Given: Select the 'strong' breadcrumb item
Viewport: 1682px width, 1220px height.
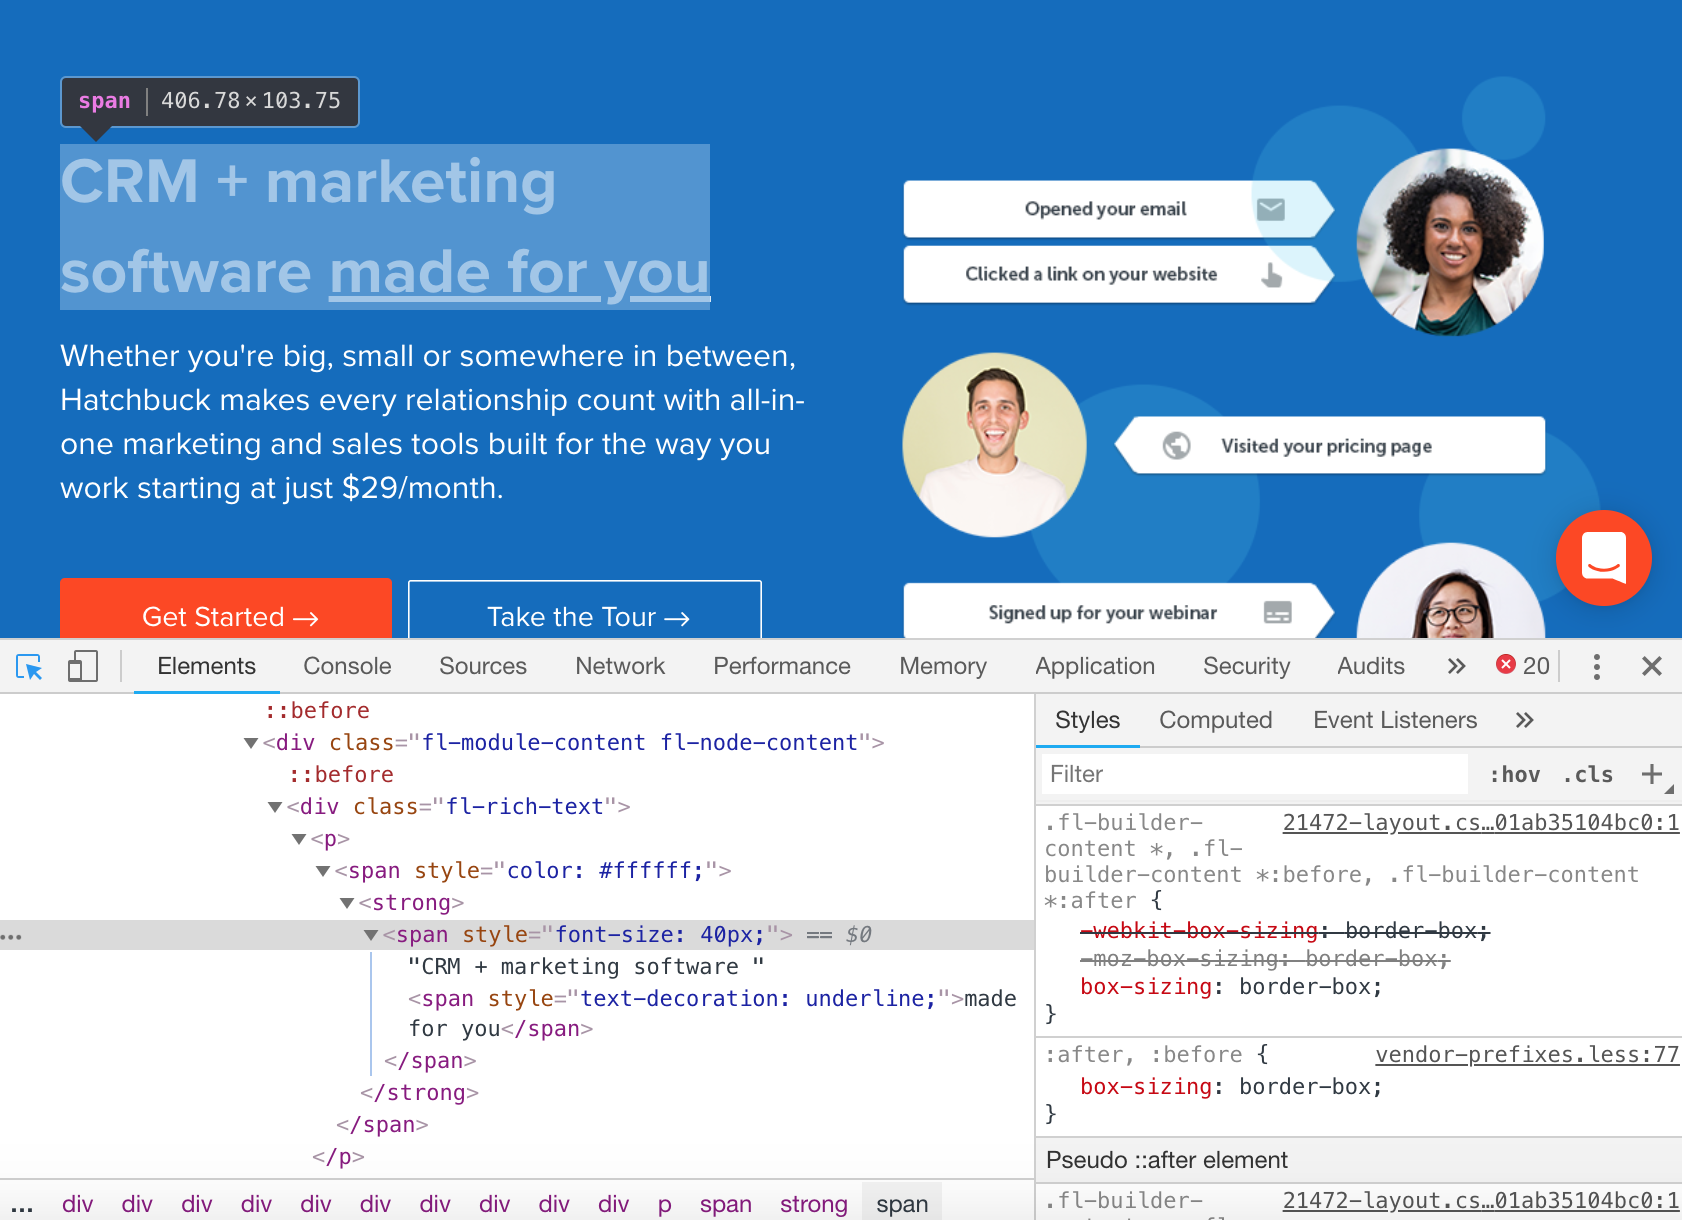Looking at the screenshot, I should pos(813,1204).
